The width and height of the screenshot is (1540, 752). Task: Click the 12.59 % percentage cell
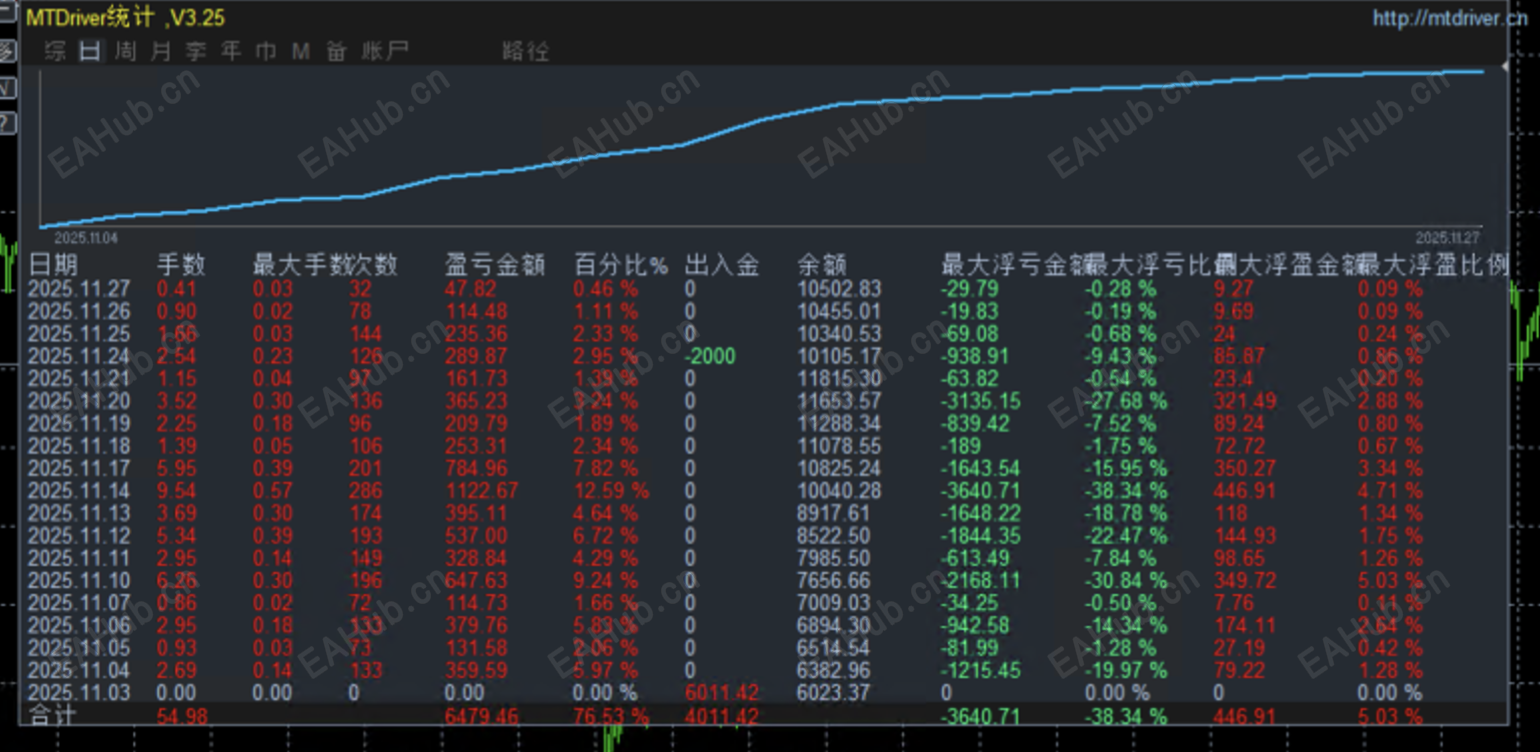tap(611, 491)
